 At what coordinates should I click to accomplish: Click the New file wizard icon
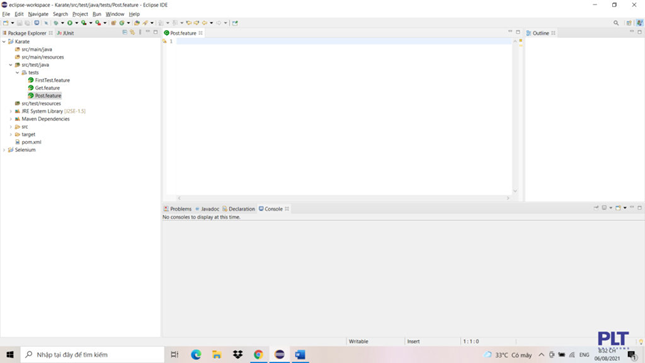(6, 23)
